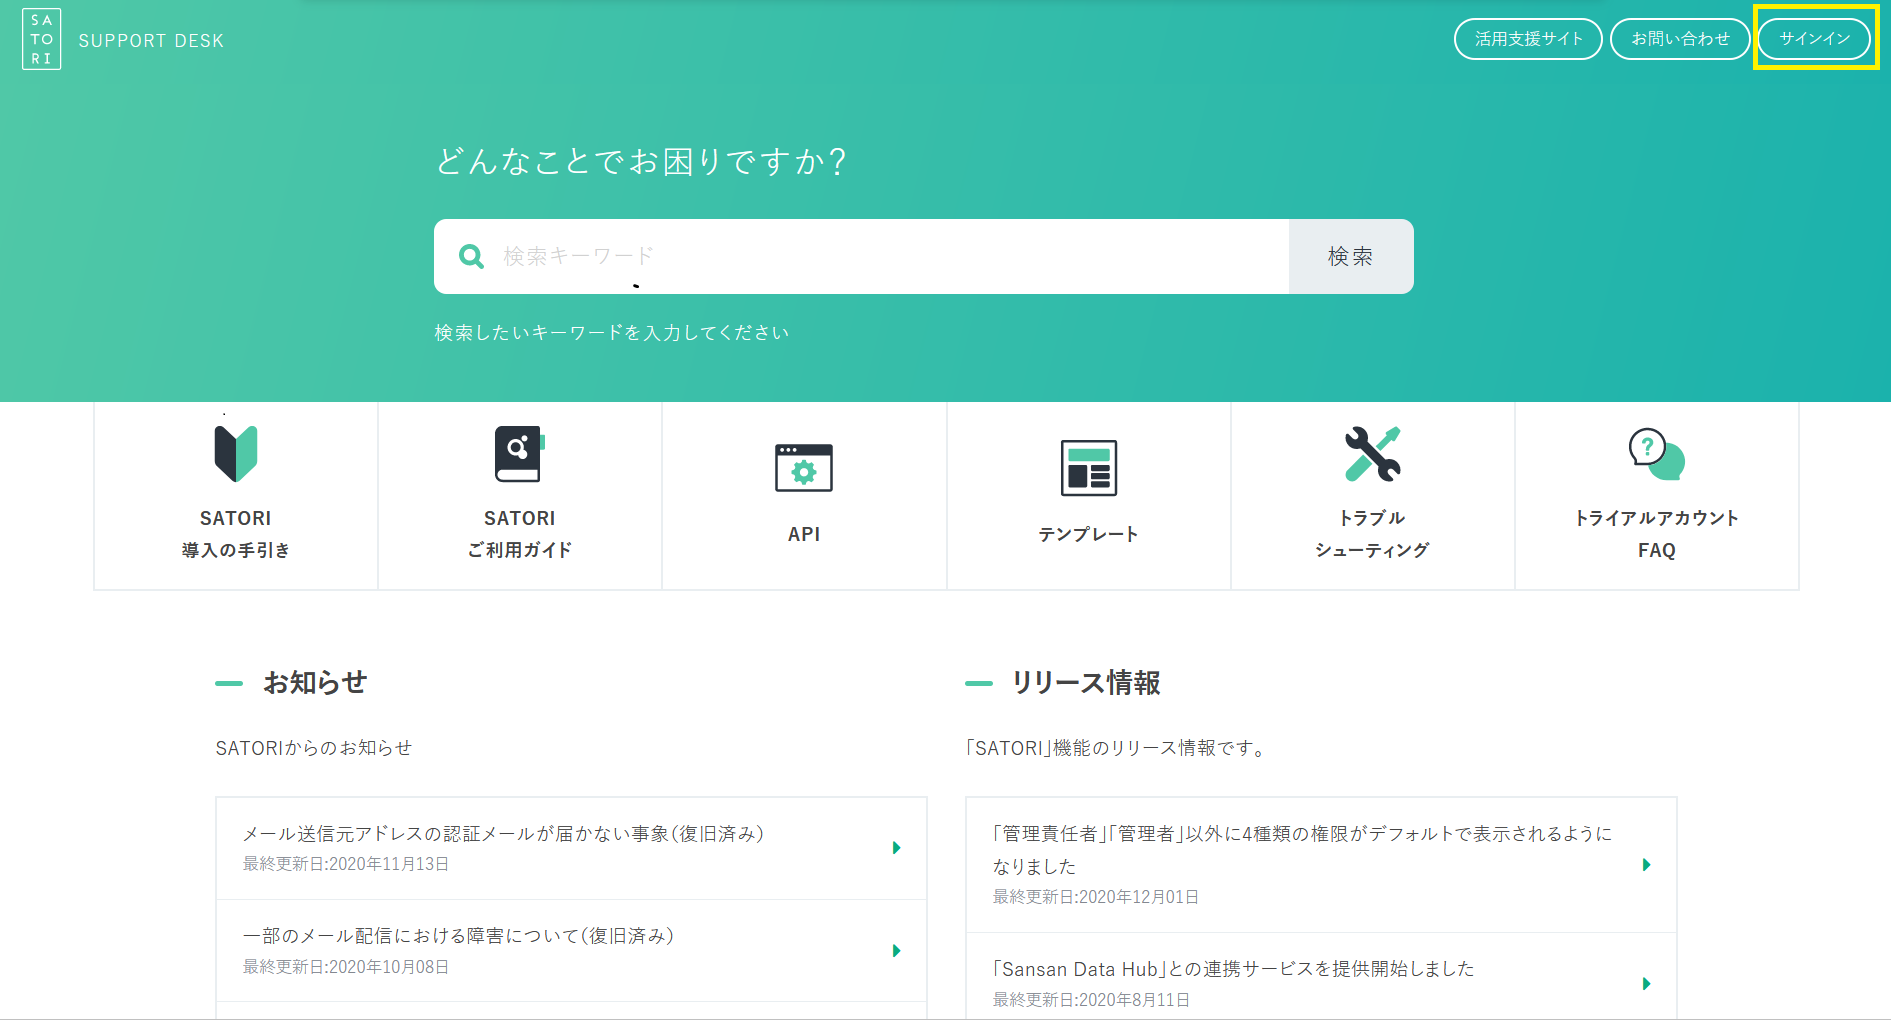Select the API gear window icon
The image size is (1891, 1020).
point(803,468)
